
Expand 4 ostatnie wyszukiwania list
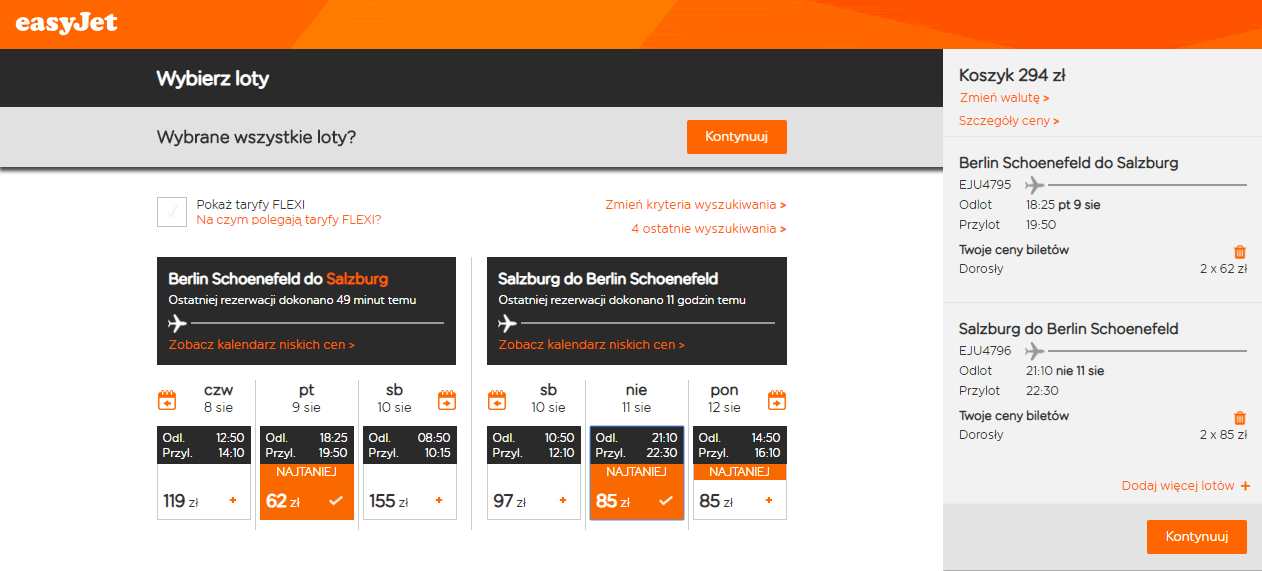coord(708,229)
